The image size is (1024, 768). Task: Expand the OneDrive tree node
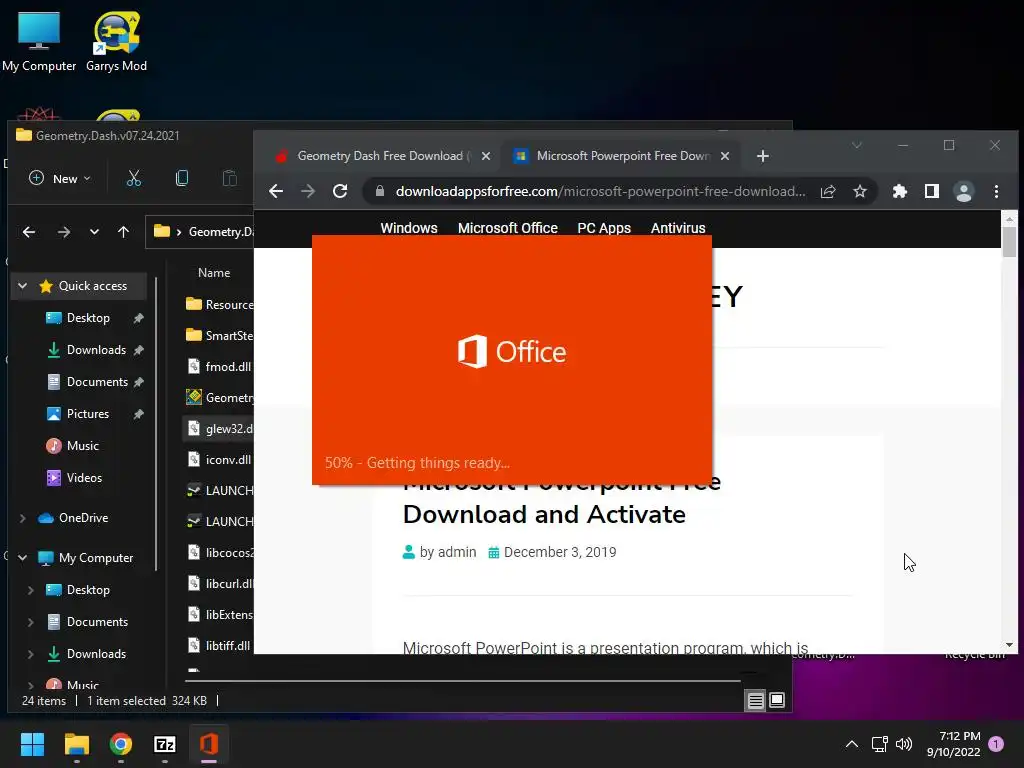[23, 518]
